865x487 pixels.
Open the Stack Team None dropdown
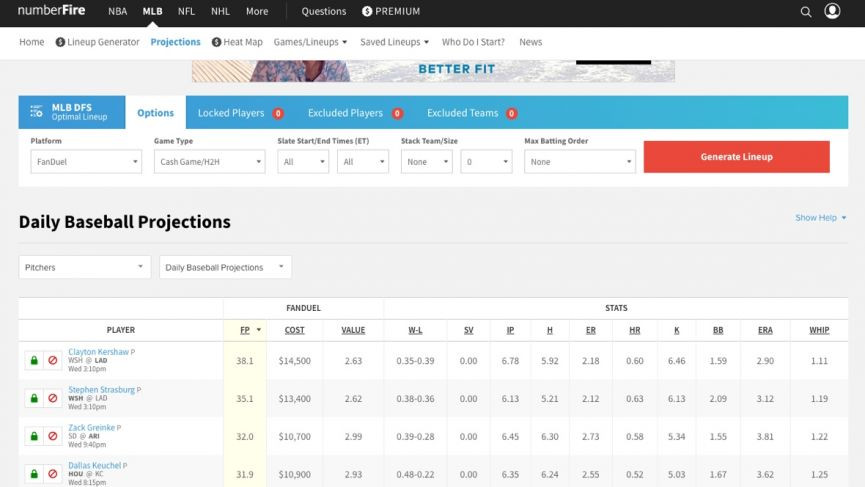426,162
